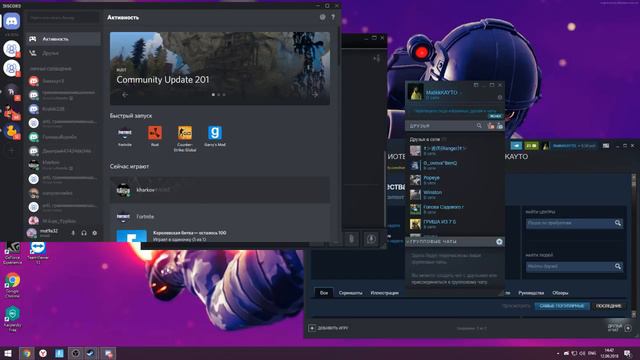Viewport: 640px width, 360px height.
Task: Open ГРИША ИЗ 7 Б friend entry
Action: [x=455, y=224]
